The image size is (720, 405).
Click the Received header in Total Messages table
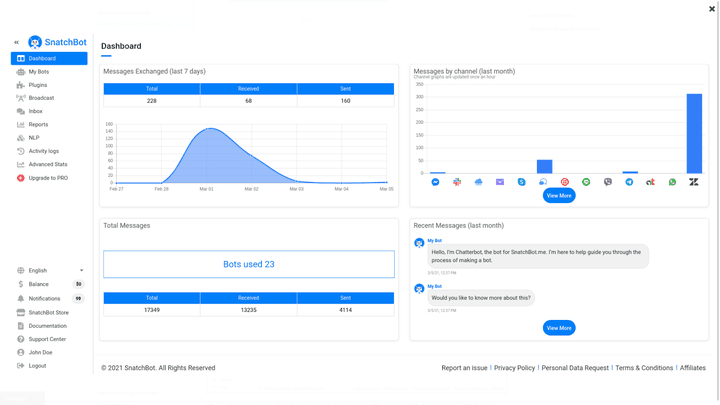(x=248, y=298)
